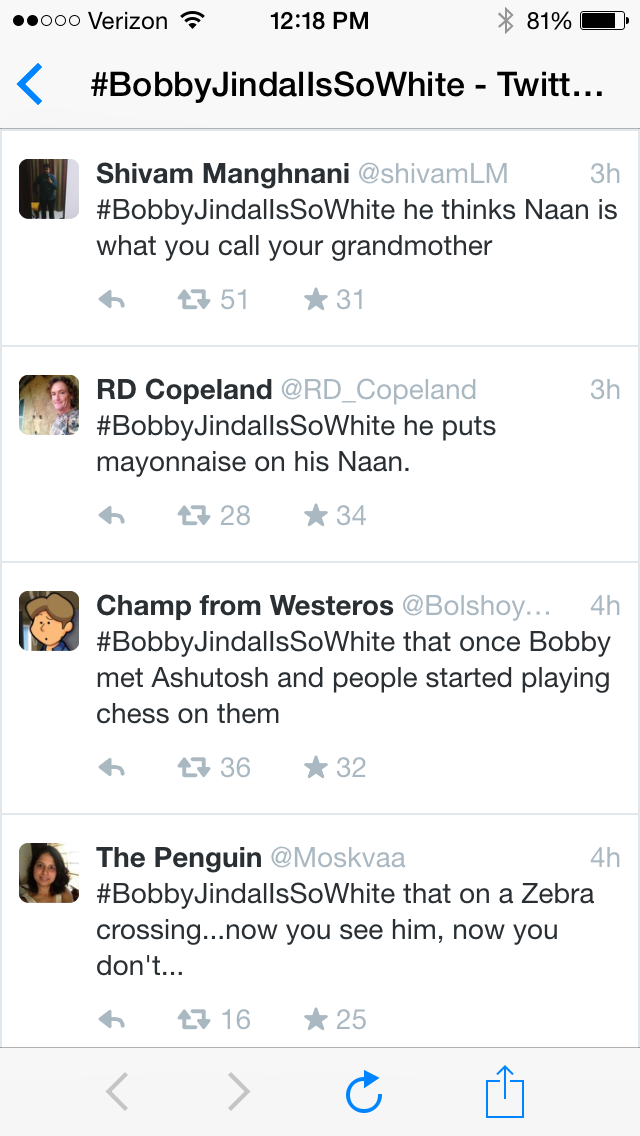Screen dimensions: 640x1136
Task: Star RD Copeland's mayonnaise tweet
Action: 316,515
